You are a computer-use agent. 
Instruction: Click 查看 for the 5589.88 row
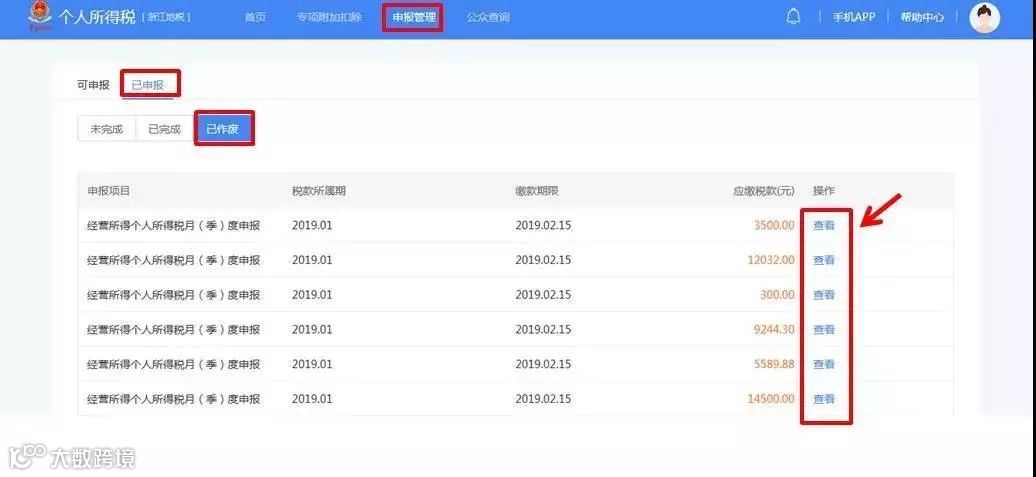click(824, 364)
